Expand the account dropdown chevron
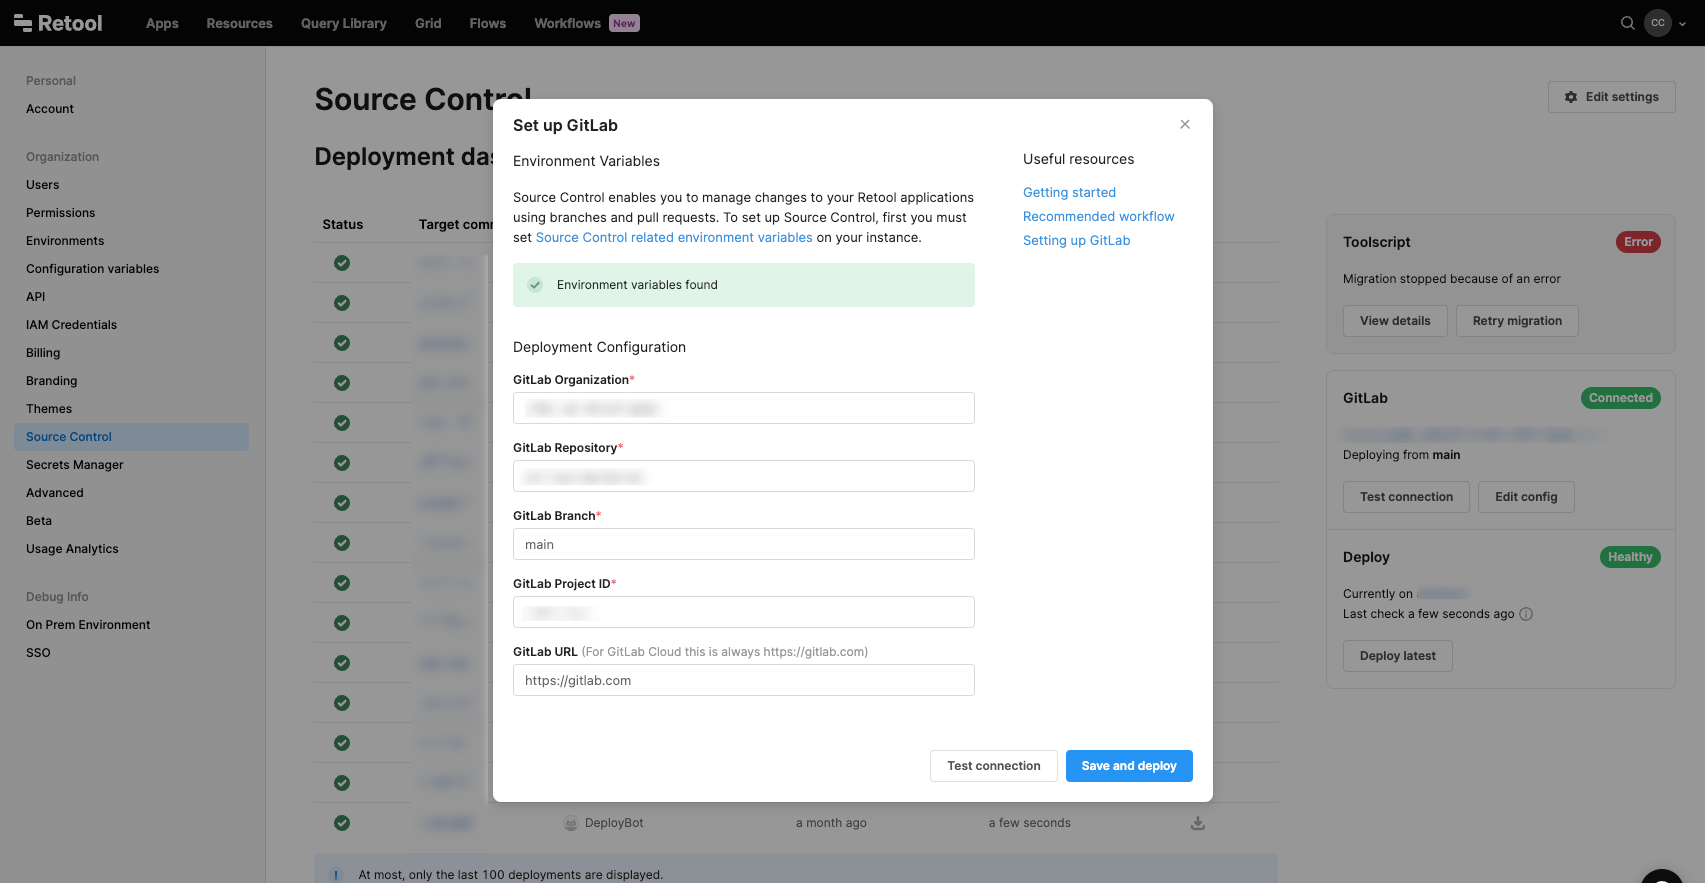Viewport: 1705px width, 883px height. tap(1683, 24)
